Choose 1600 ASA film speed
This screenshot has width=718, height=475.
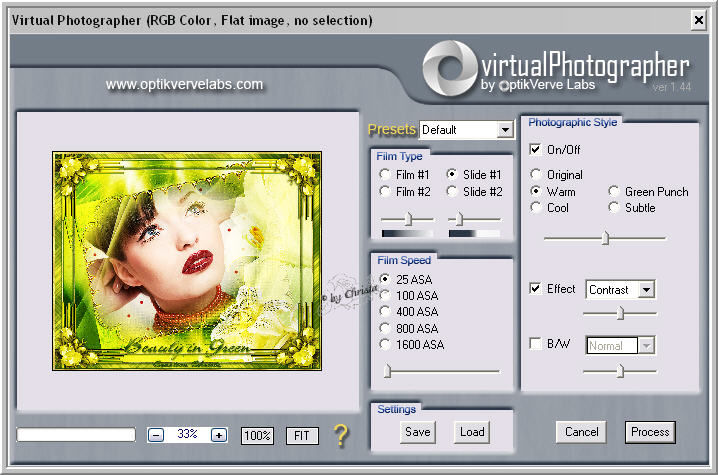pos(385,344)
